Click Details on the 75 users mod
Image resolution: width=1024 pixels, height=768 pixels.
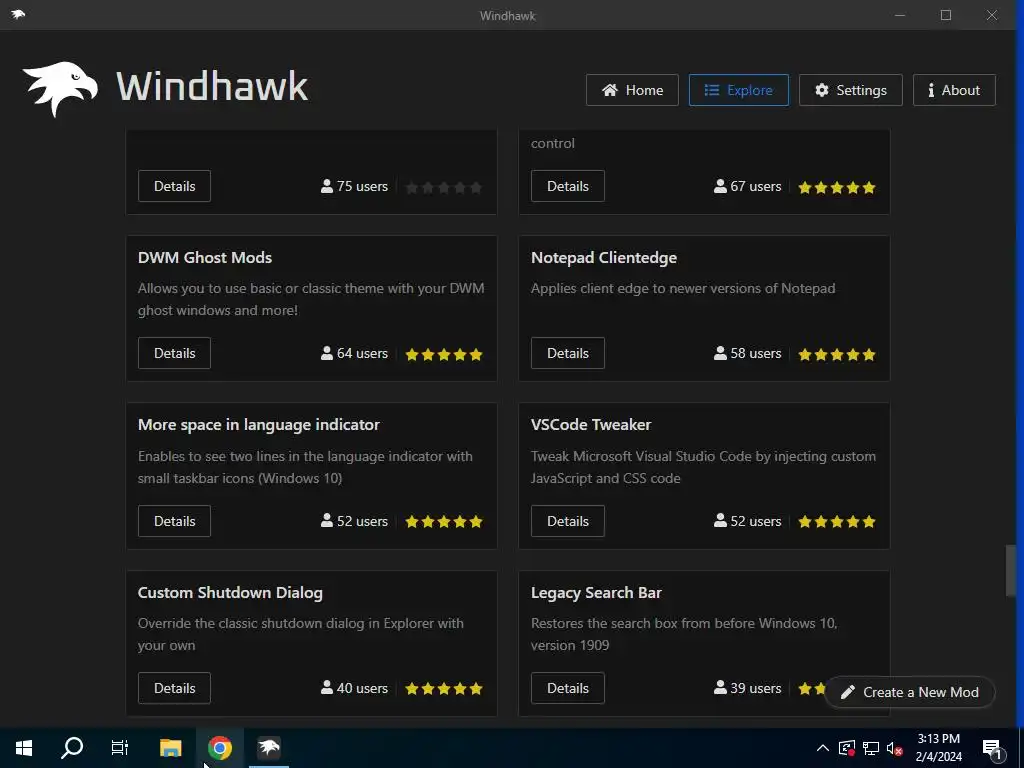click(174, 186)
